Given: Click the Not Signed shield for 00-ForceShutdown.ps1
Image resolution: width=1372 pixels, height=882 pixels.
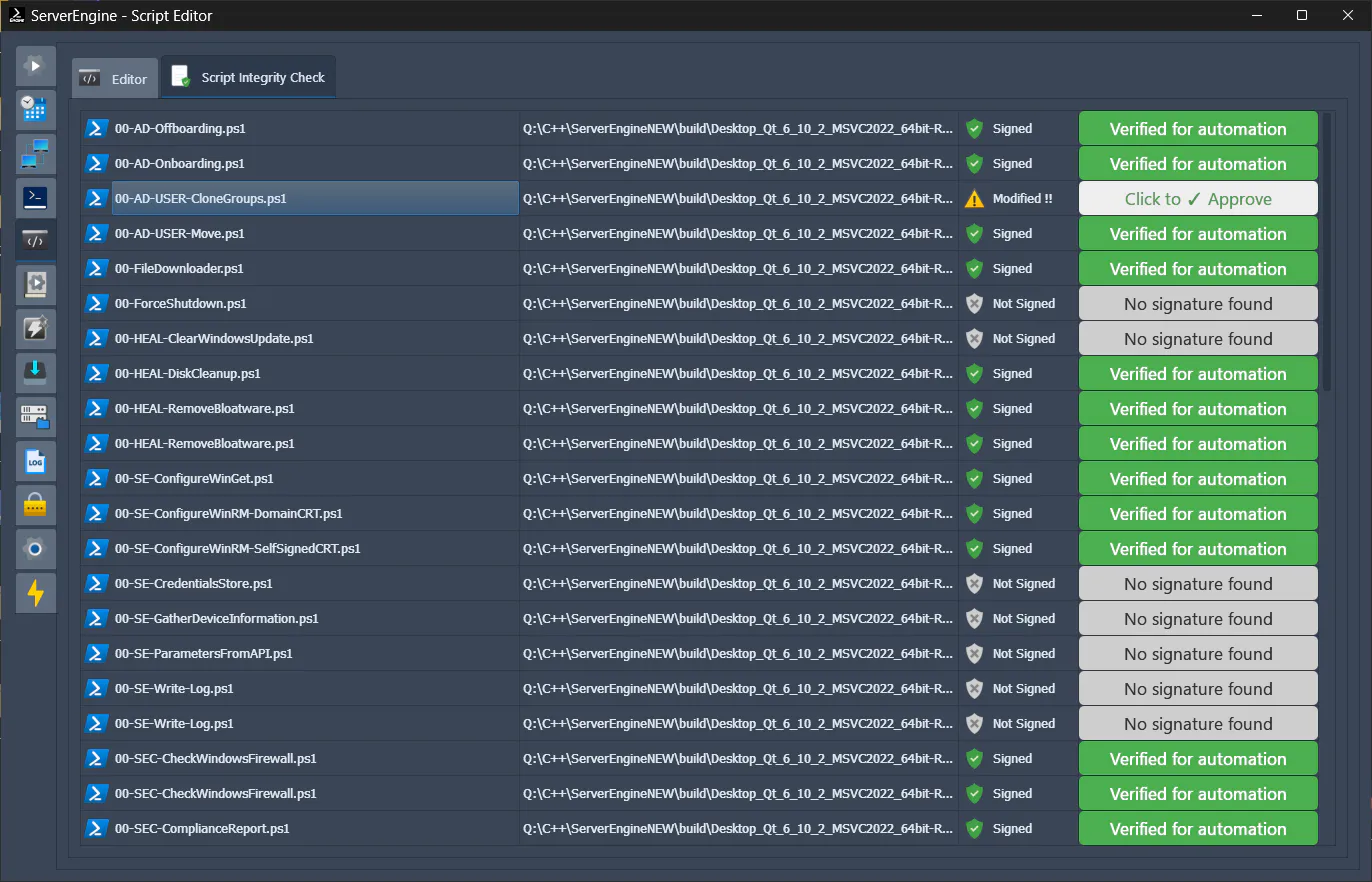Looking at the screenshot, I should click(973, 303).
